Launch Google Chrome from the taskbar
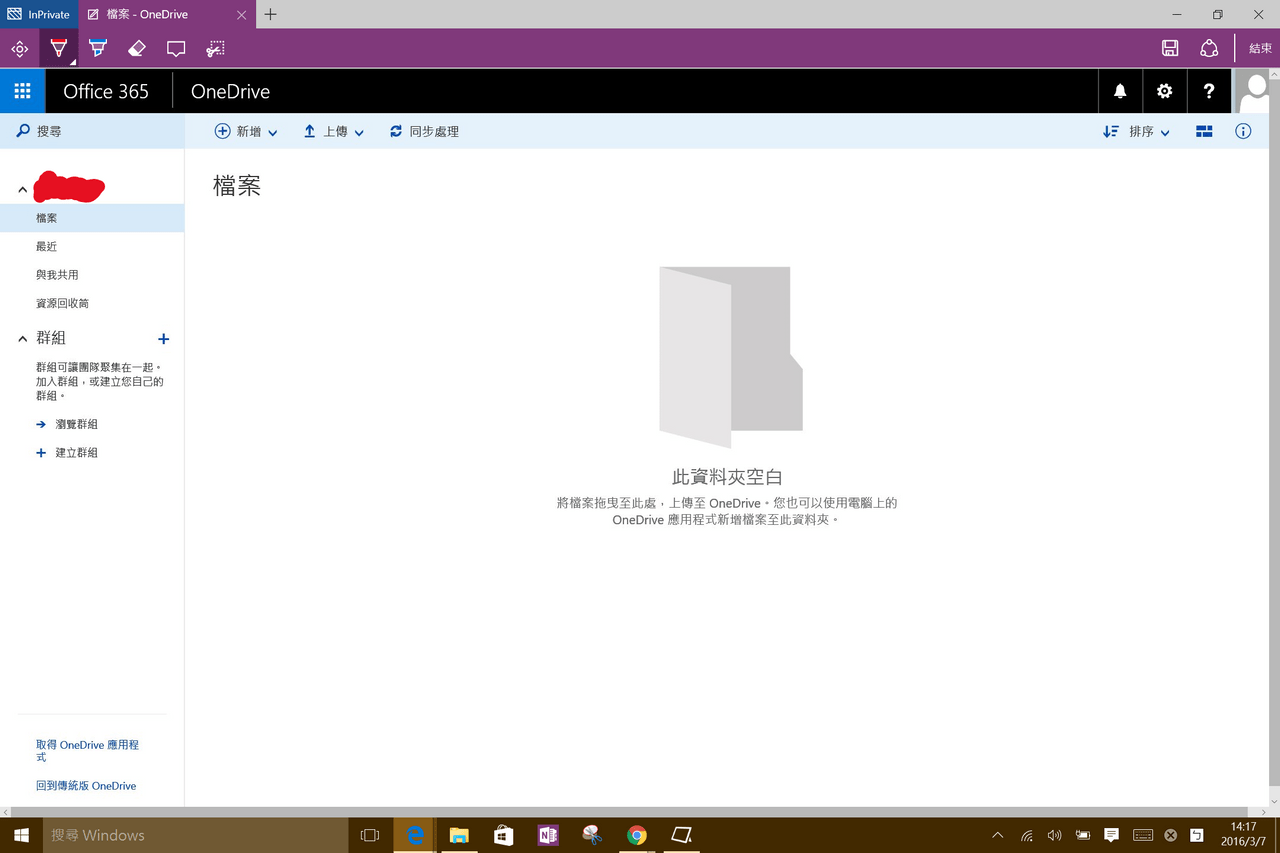The height and width of the screenshot is (853, 1280). [637, 835]
